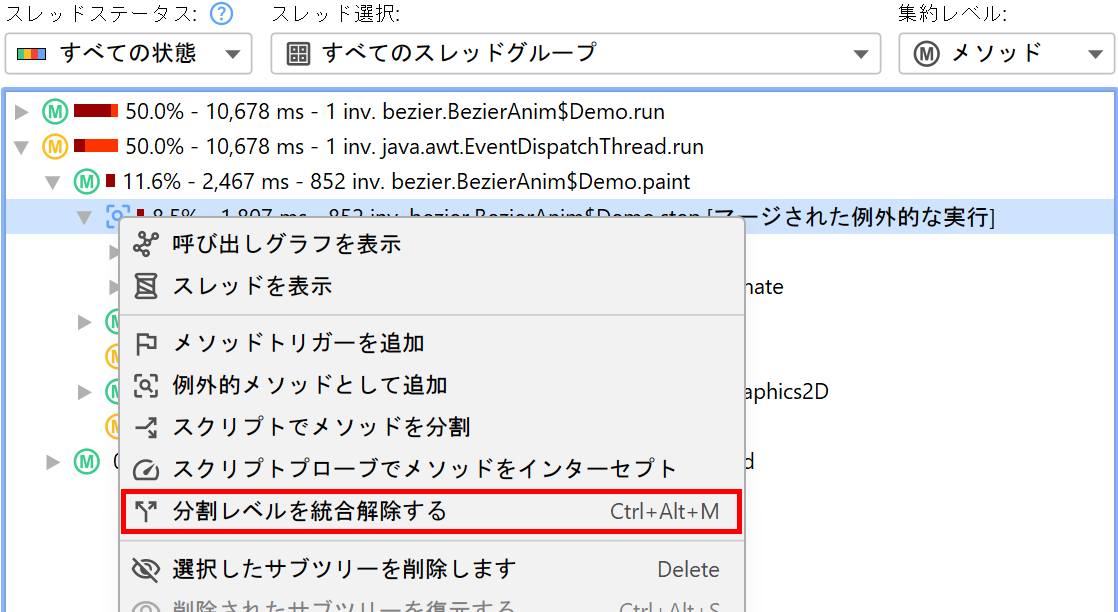Select the java.awt.EventDispatchThread.run row text
Viewport: 1118px width, 612px height.
414,147
